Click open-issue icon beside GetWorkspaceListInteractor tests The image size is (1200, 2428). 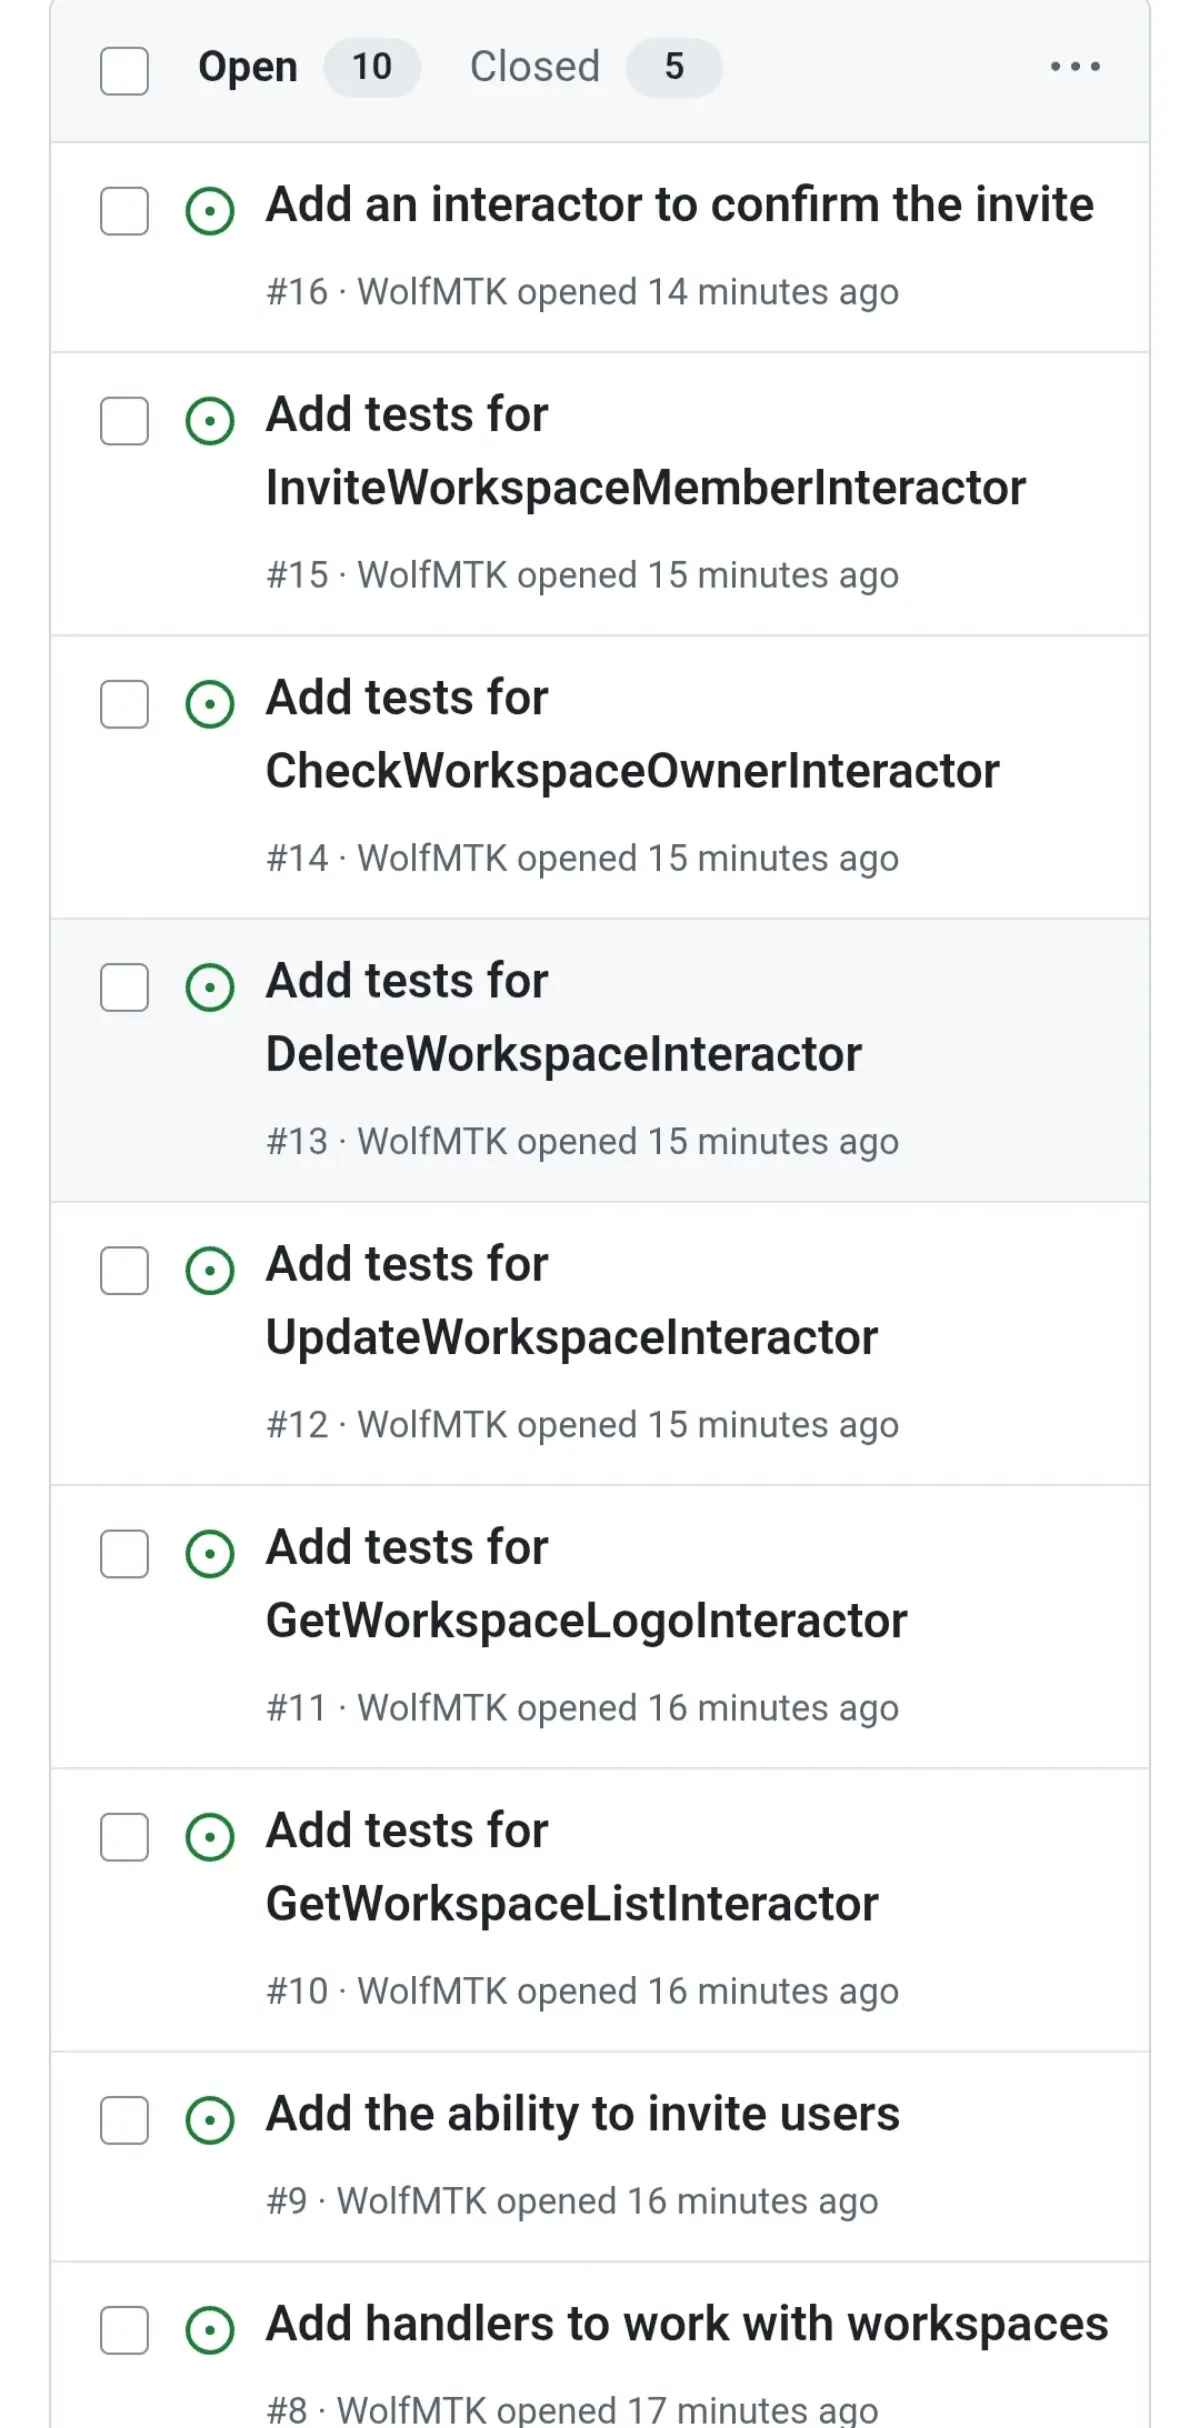pyautogui.click(x=210, y=1837)
